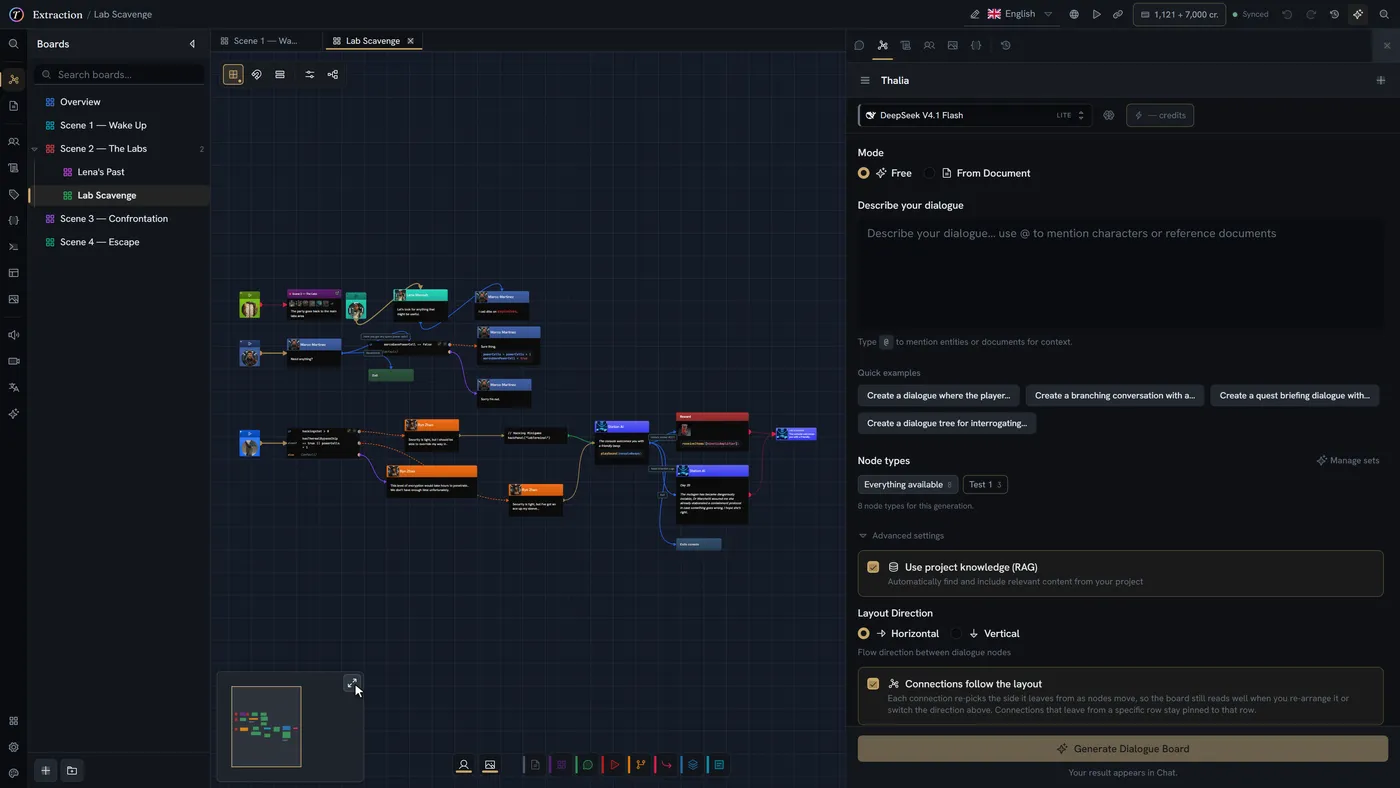Pick the quick example about interrogating

click(x=947, y=423)
